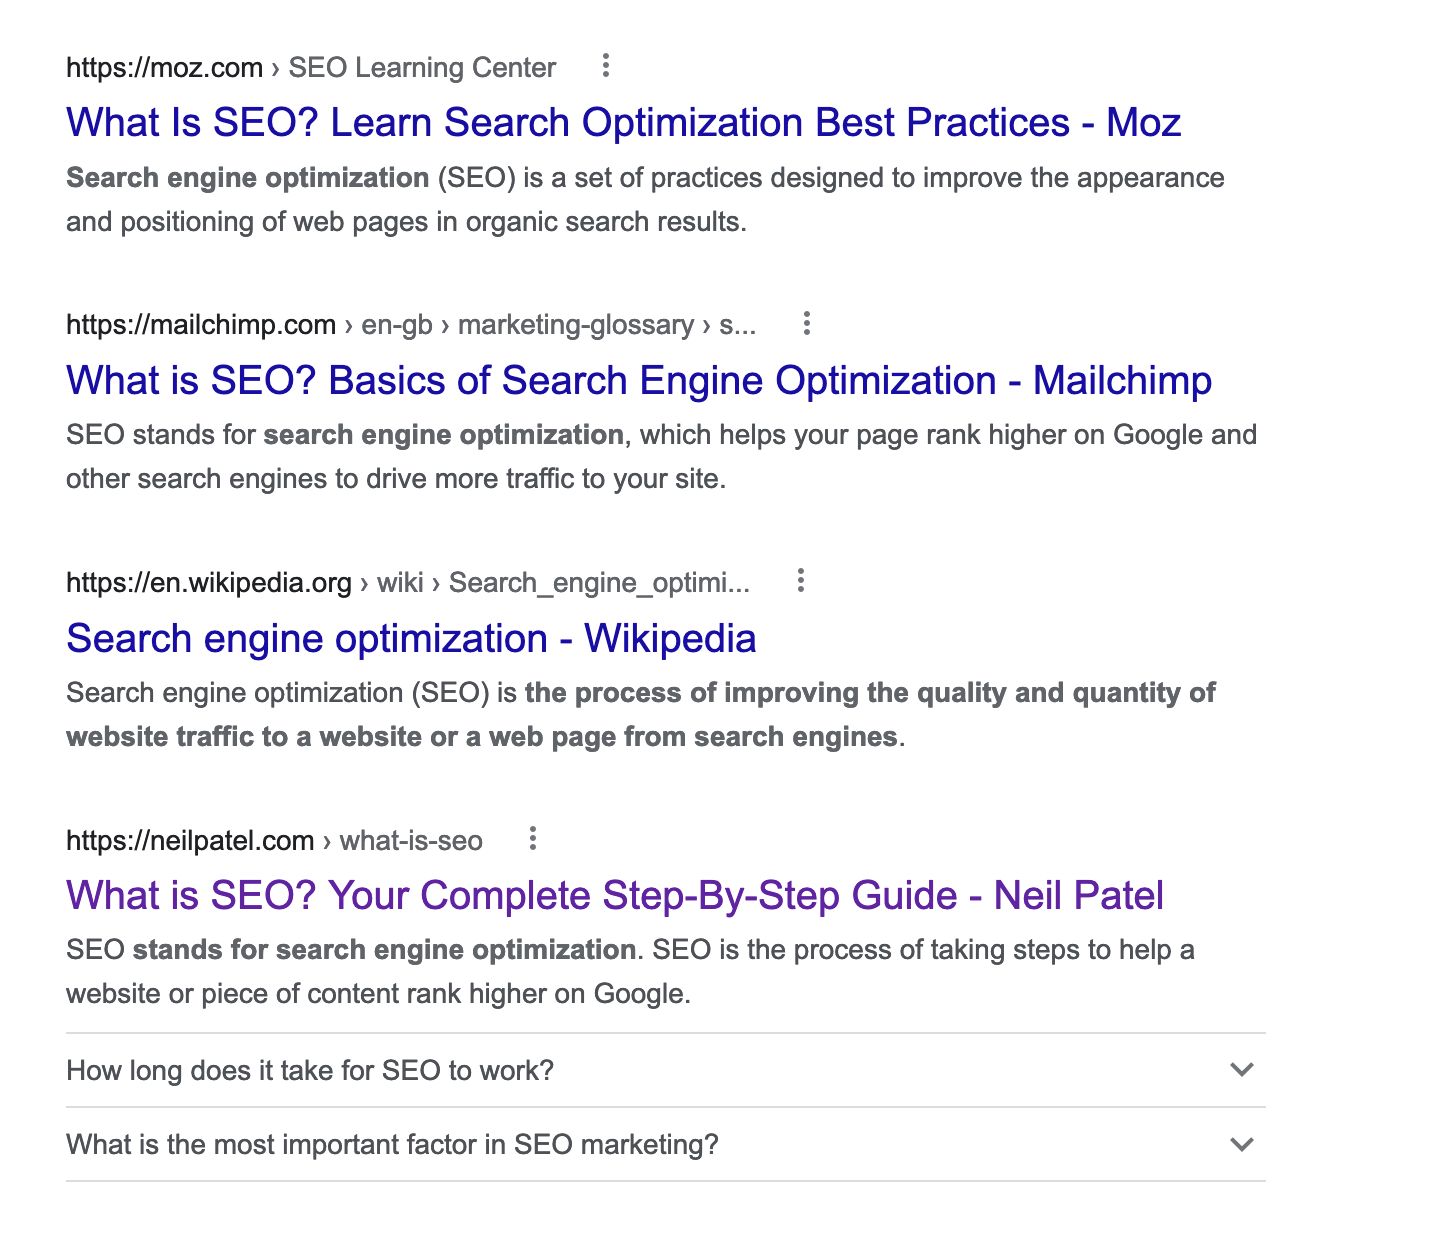1442x1236 pixels.
Task: Open the 'wiki' breadcrumb under en.wikipedia.org
Action: click(398, 580)
